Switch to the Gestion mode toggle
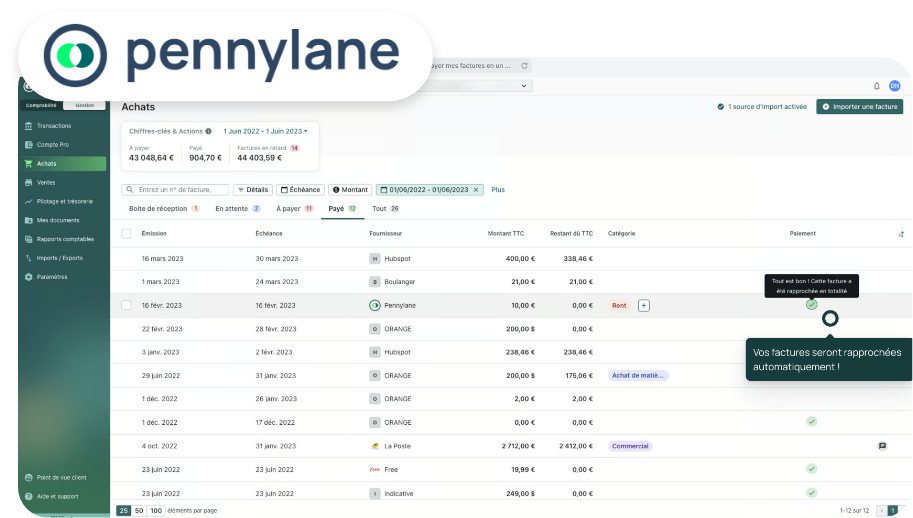This screenshot has height=518, width=913. 84,105
